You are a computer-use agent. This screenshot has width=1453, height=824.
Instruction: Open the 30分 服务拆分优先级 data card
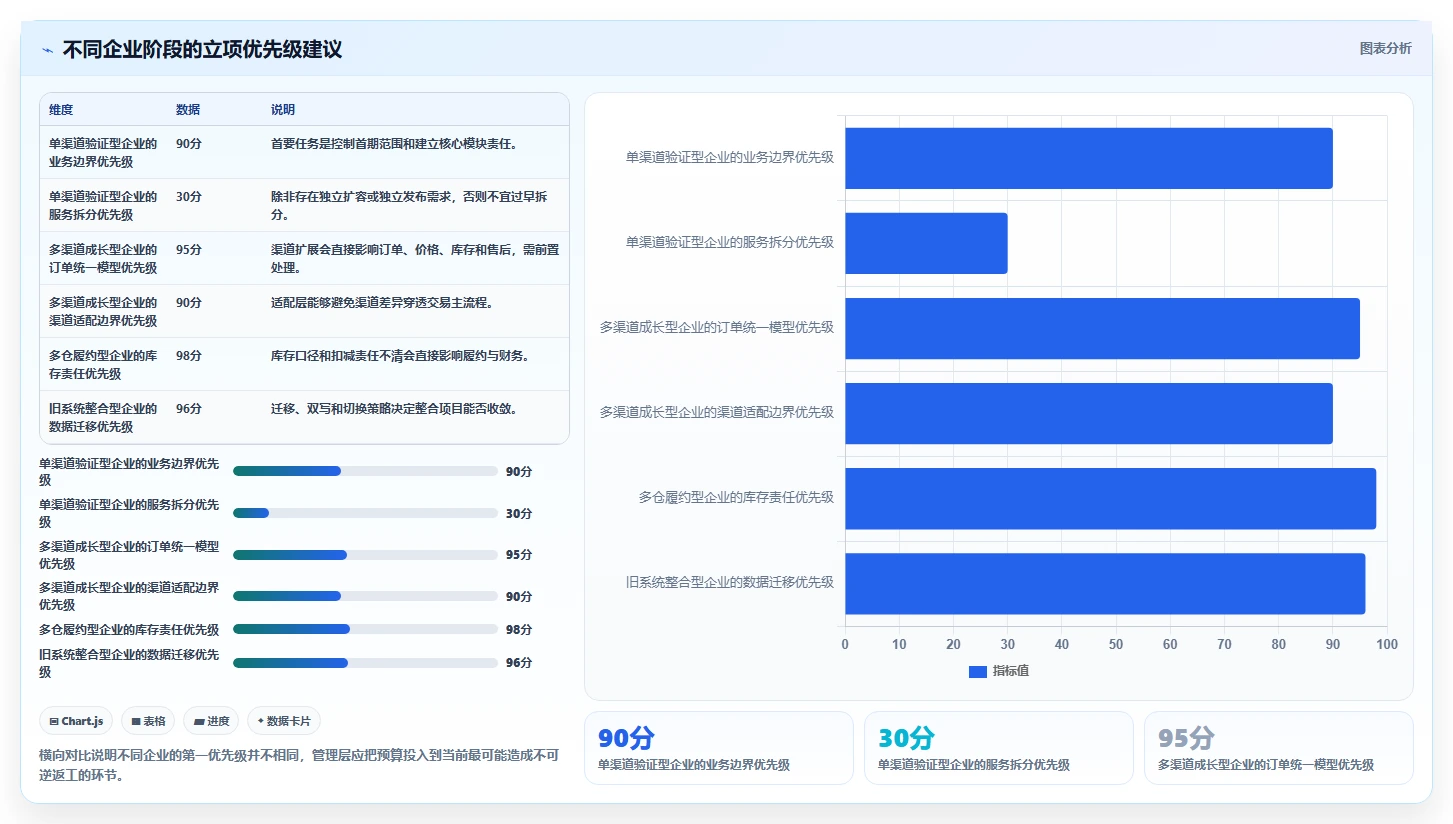pyautogui.click(x=999, y=748)
